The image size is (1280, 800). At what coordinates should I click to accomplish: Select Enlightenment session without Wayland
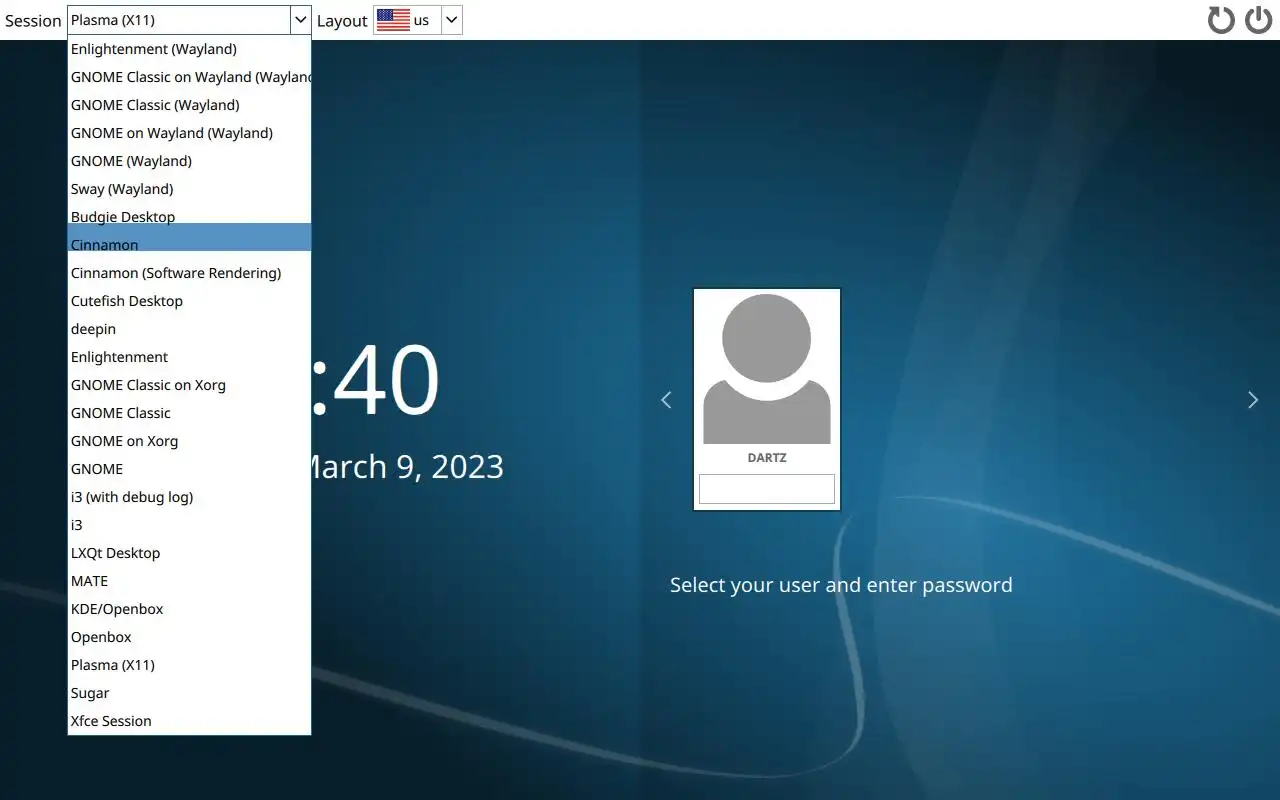click(189, 357)
